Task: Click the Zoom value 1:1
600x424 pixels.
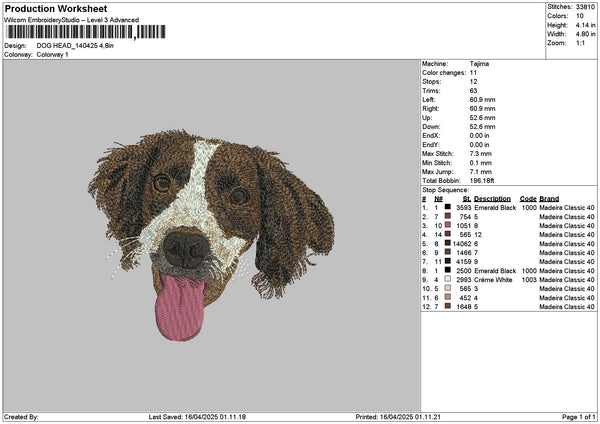Action: (x=580, y=43)
